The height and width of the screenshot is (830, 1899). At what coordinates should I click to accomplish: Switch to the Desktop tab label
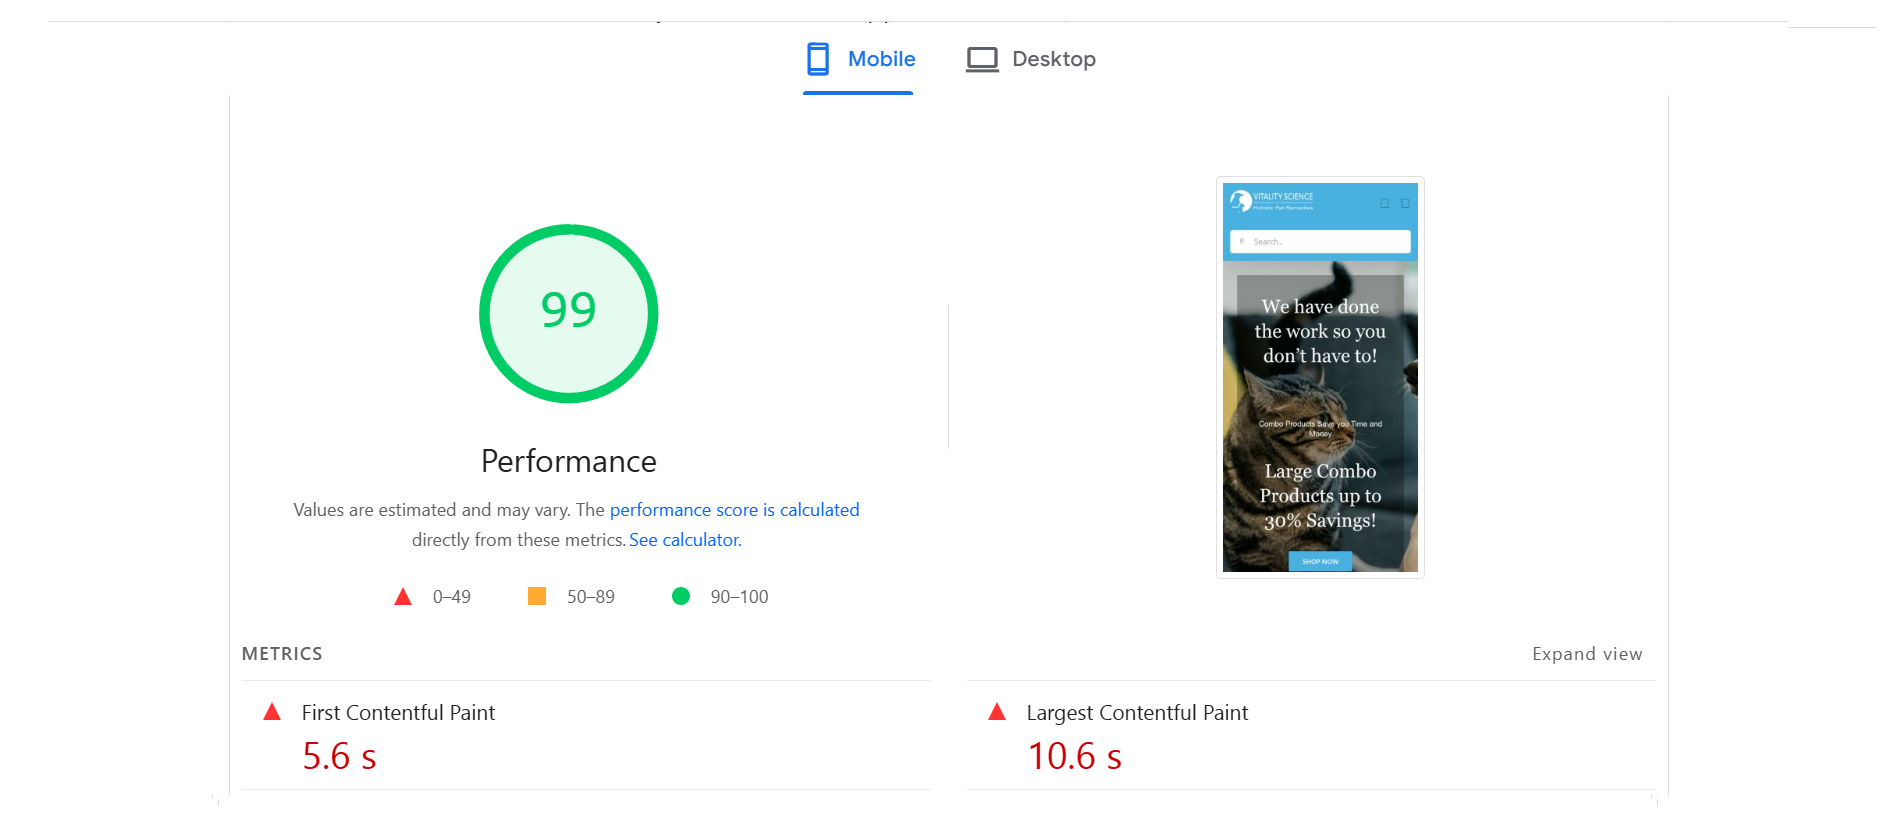click(x=1053, y=59)
